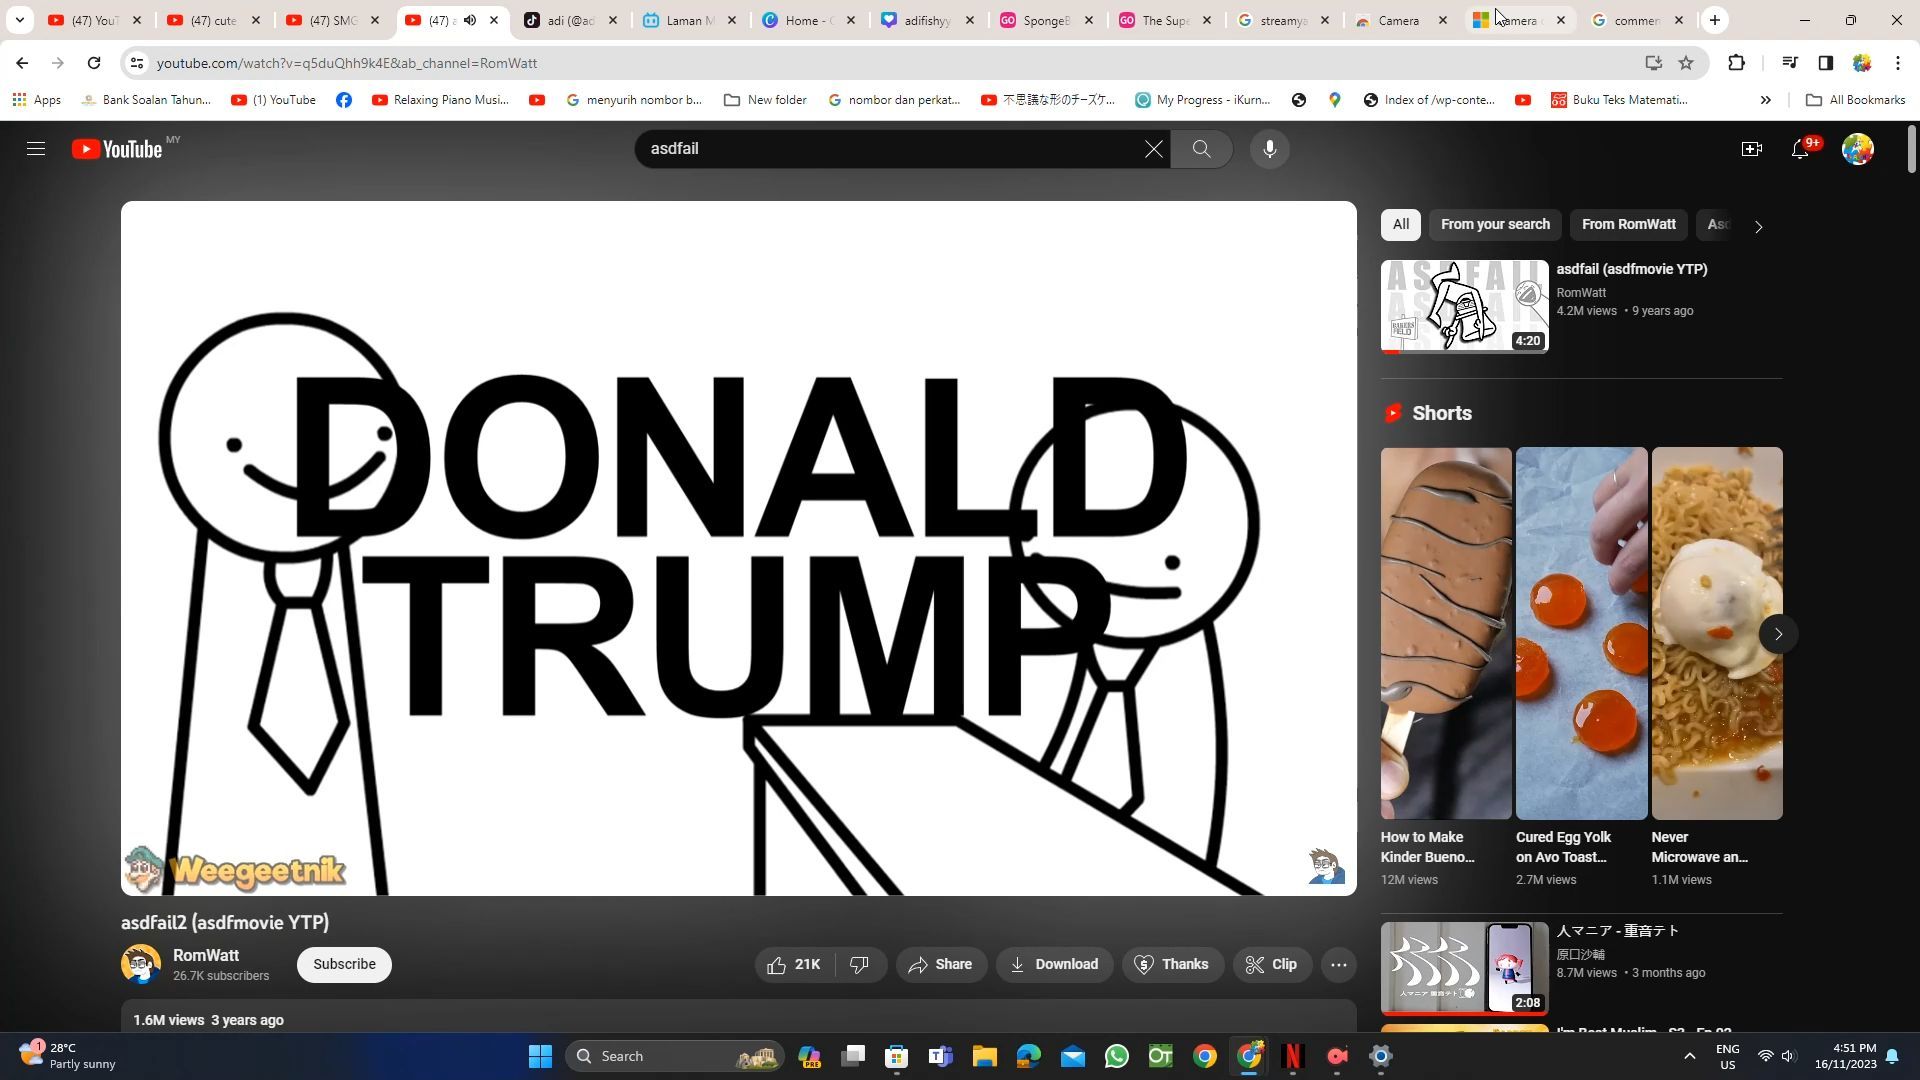Send Thanks to RomWatt
This screenshot has width=1920, height=1080.
[1172, 965]
